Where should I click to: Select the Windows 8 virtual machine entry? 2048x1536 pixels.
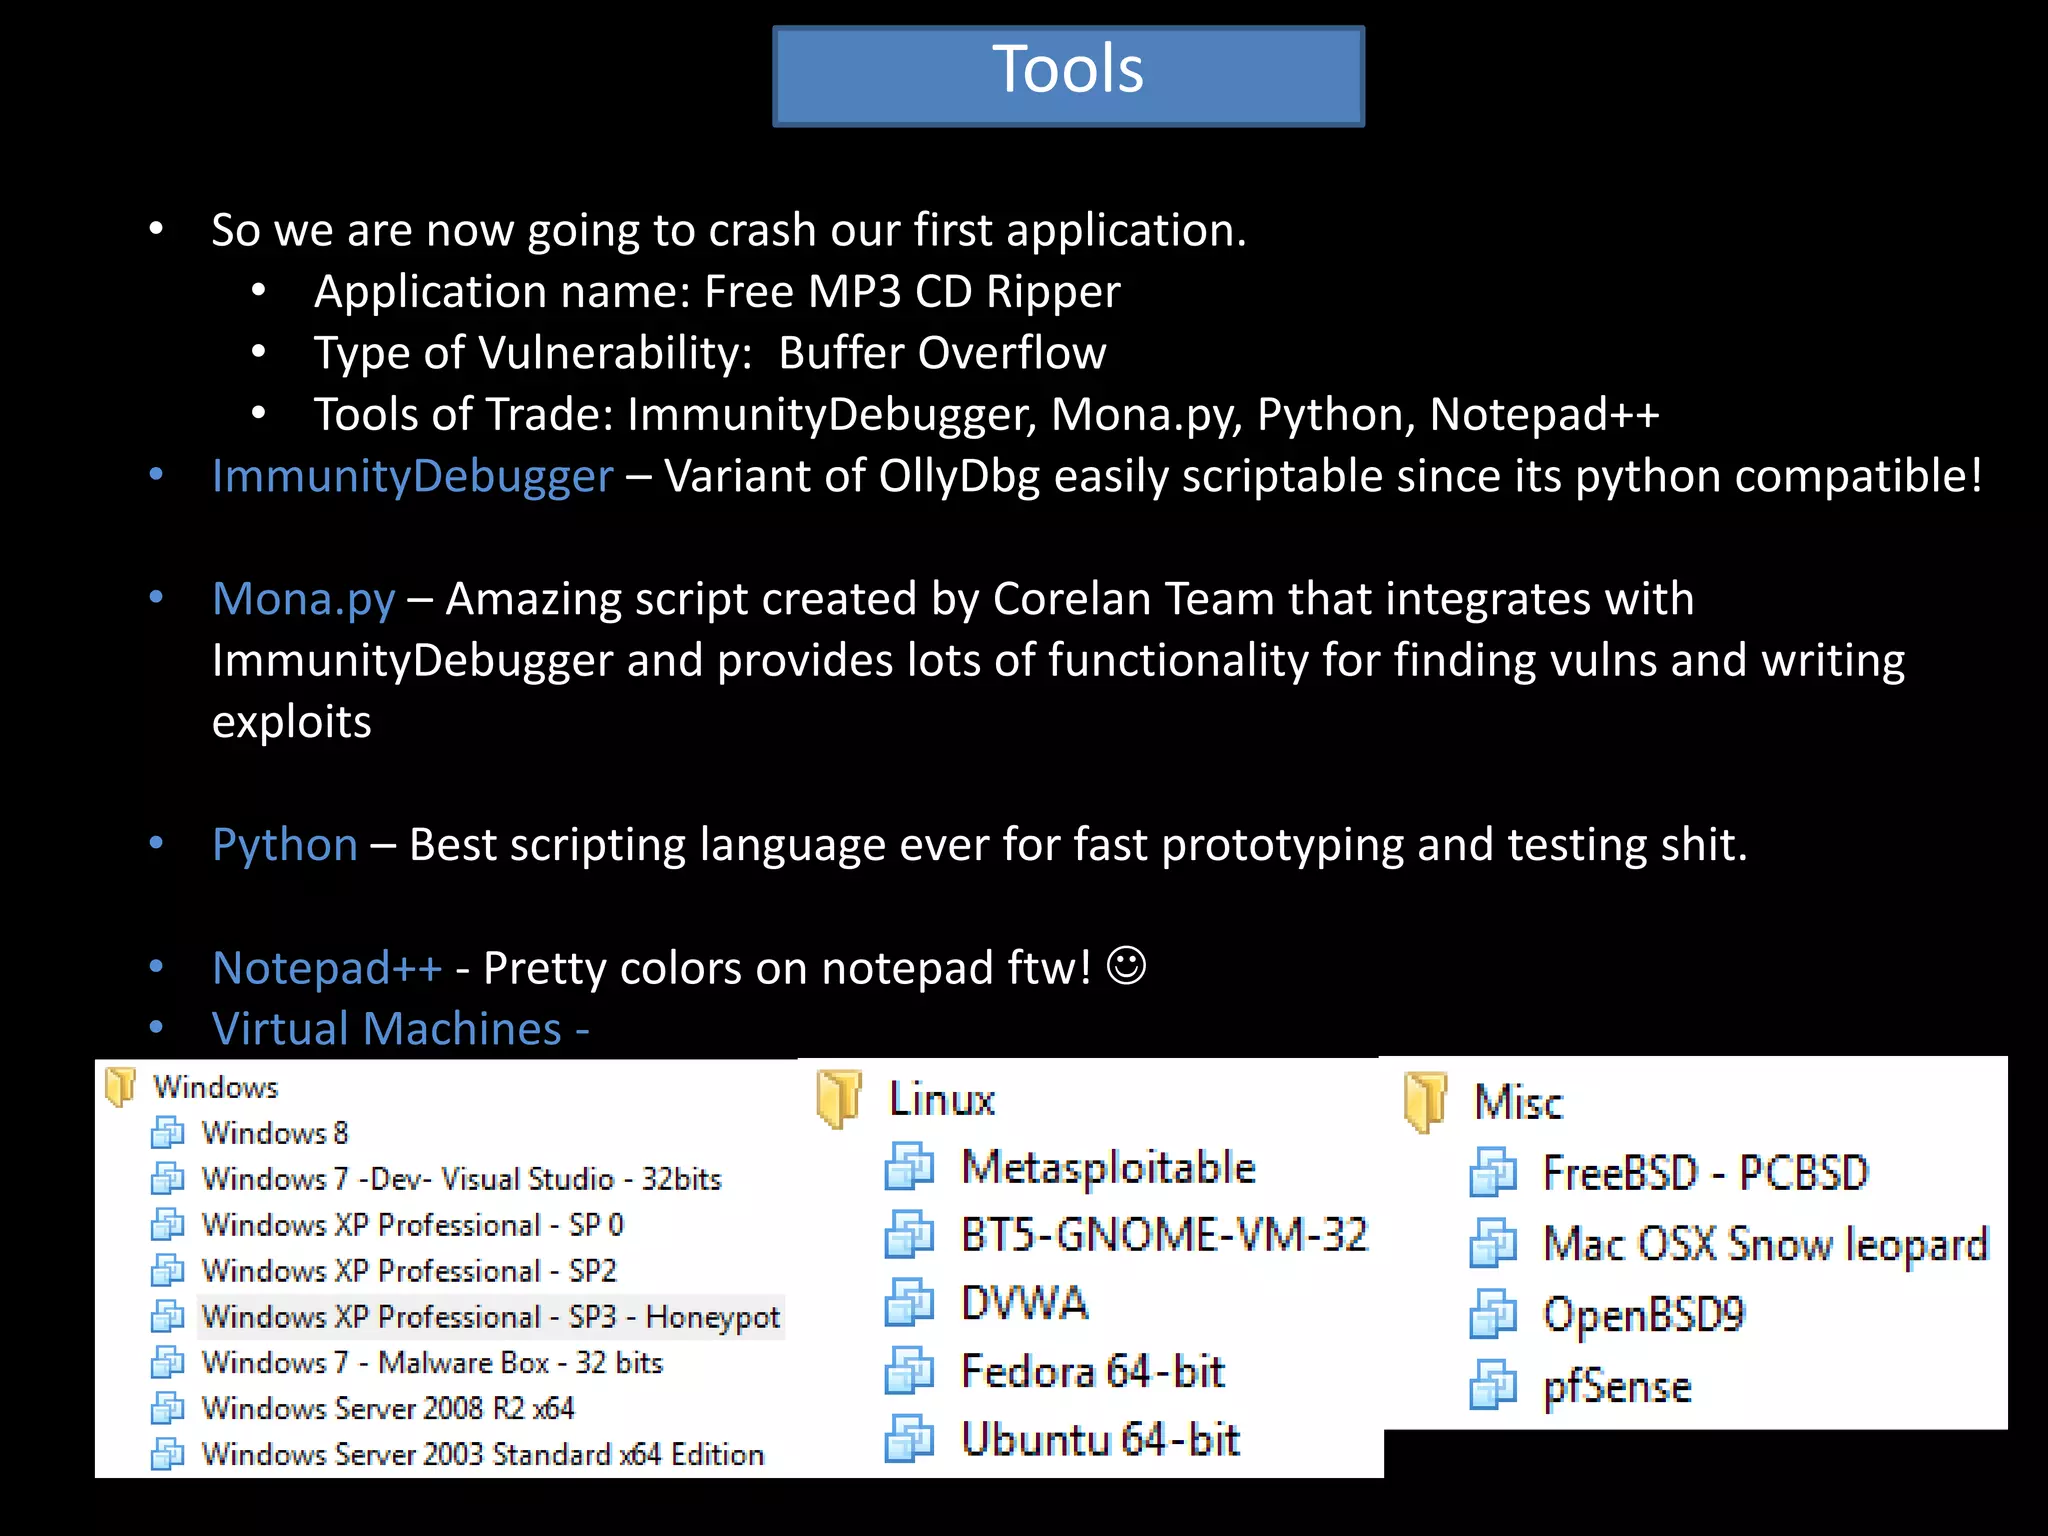click(275, 1132)
